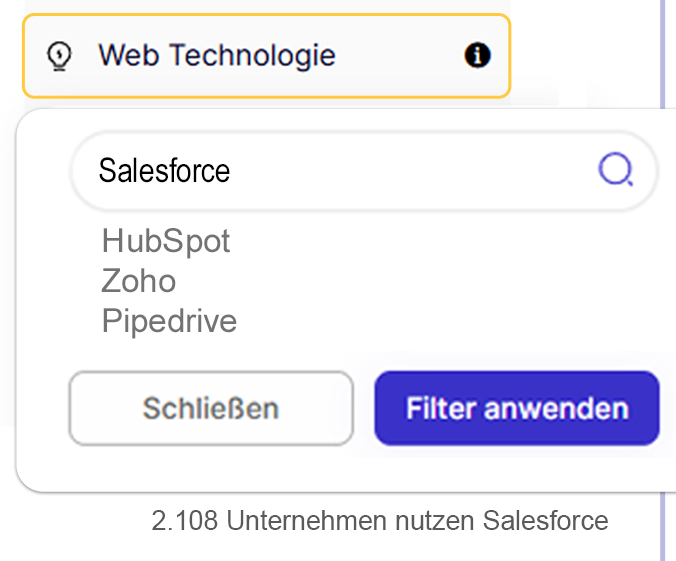The image size is (676, 561).
Task: Click the word Salesforce inside the search box
Action: click(x=164, y=170)
